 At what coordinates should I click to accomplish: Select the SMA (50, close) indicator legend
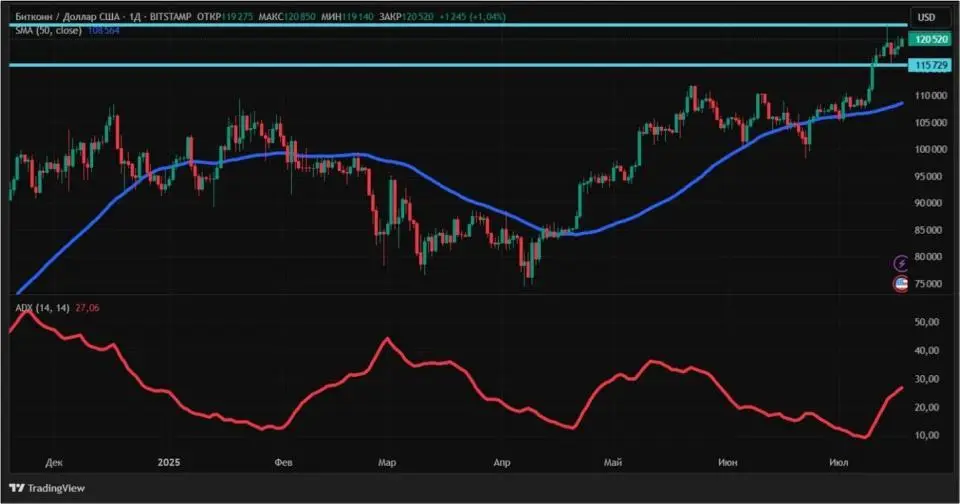pyautogui.click(x=49, y=30)
